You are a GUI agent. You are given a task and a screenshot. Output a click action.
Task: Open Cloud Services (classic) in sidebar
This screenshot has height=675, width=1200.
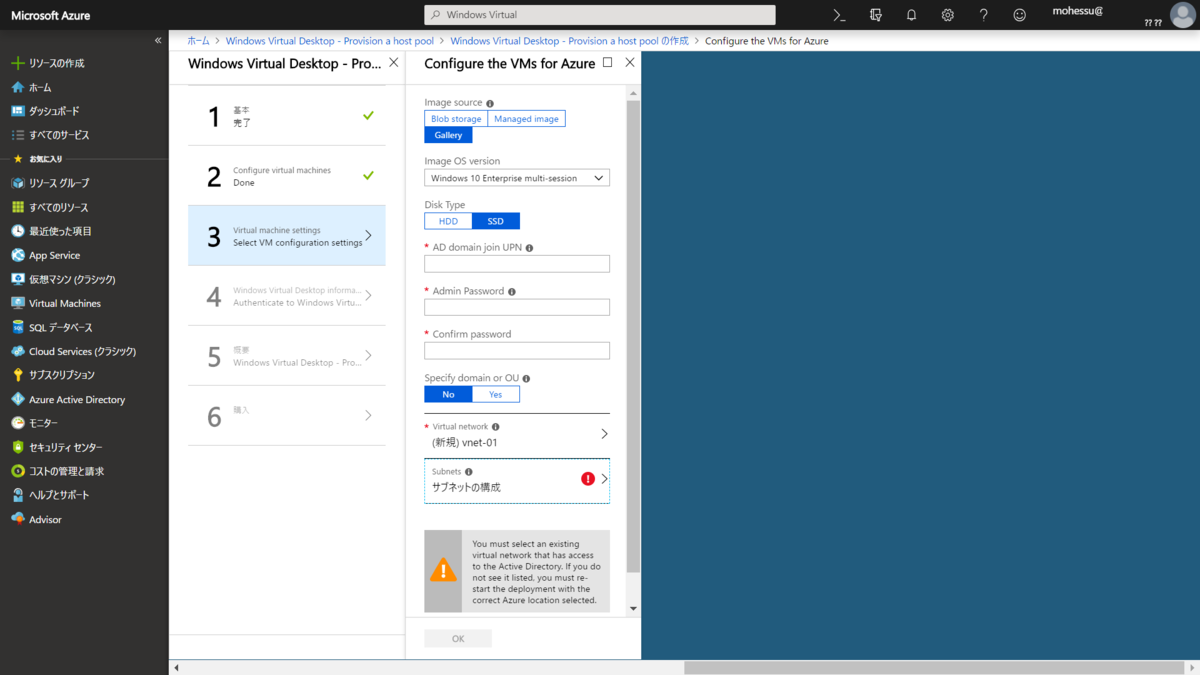click(x=82, y=351)
